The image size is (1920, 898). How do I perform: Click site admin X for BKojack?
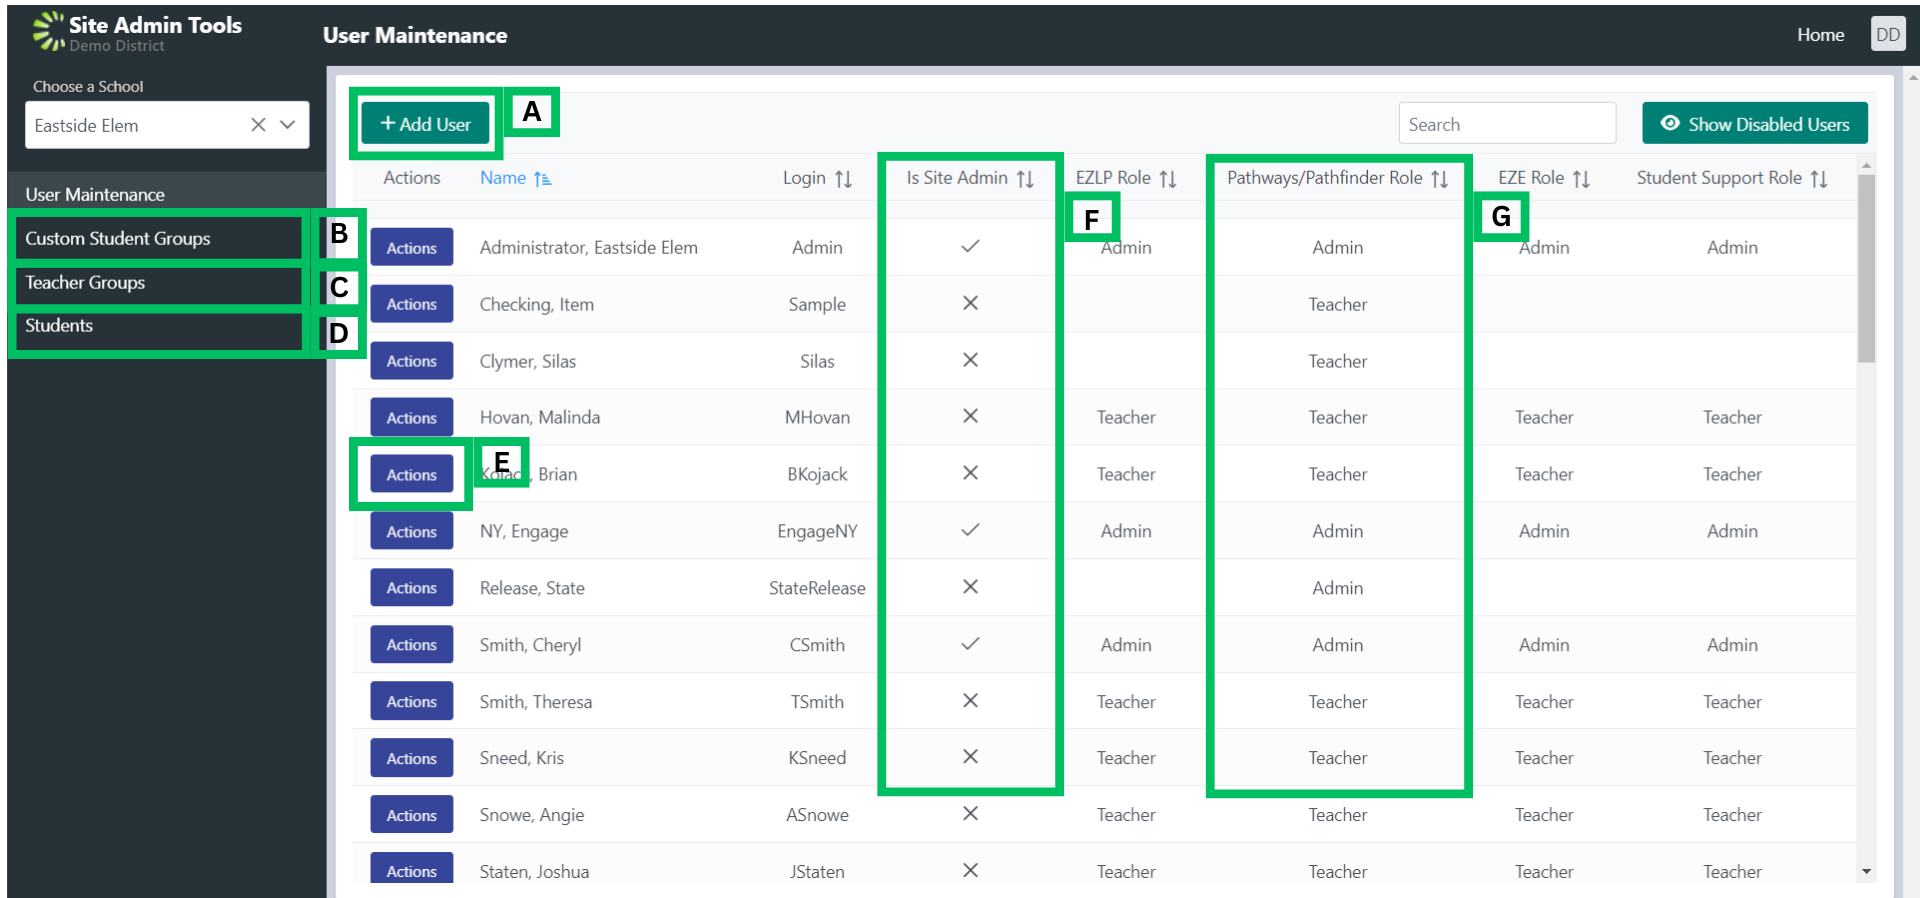tap(970, 473)
